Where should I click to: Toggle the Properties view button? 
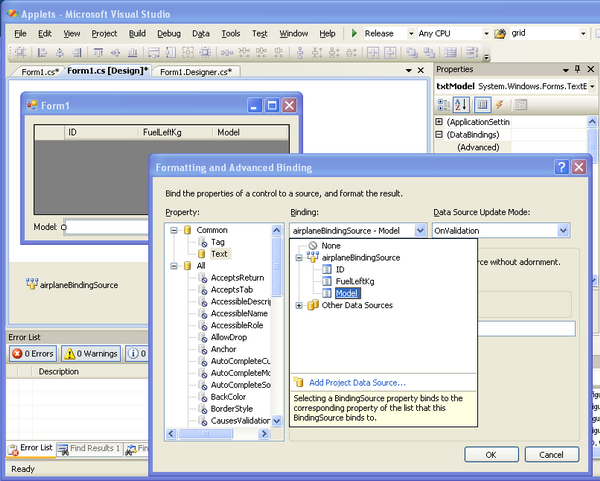483,104
